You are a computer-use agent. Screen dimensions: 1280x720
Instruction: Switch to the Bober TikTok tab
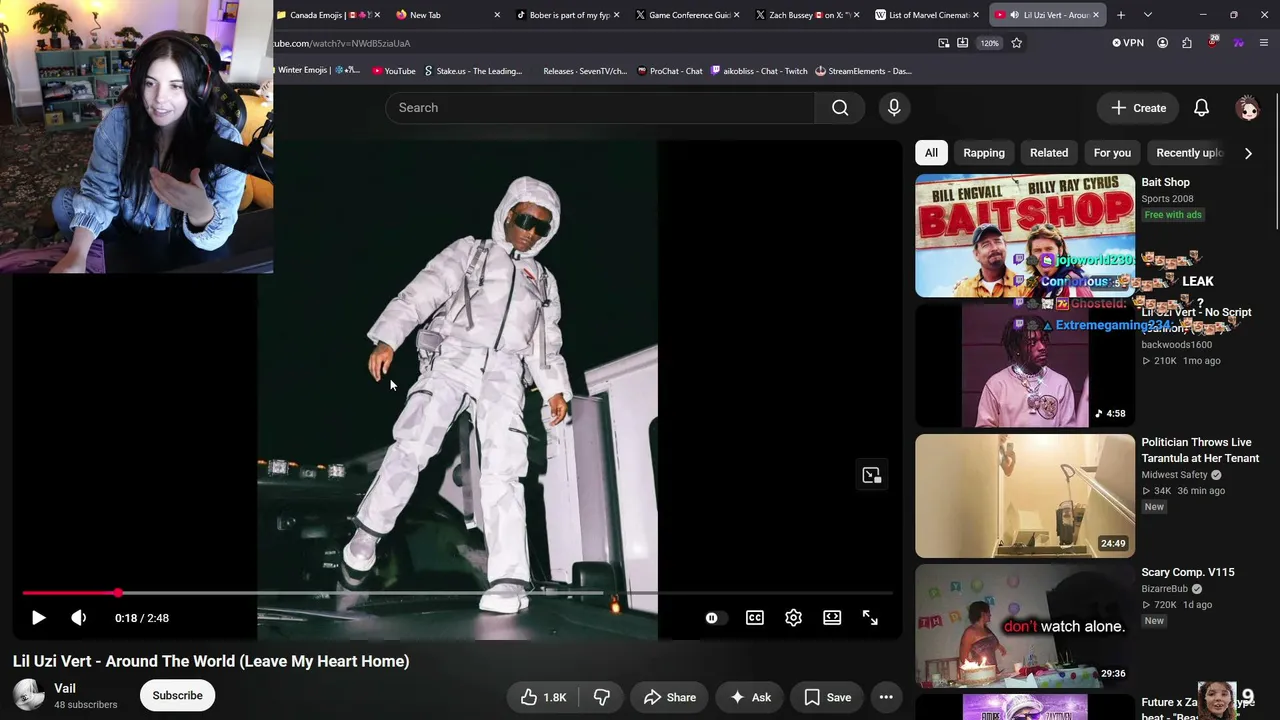[x=567, y=15]
